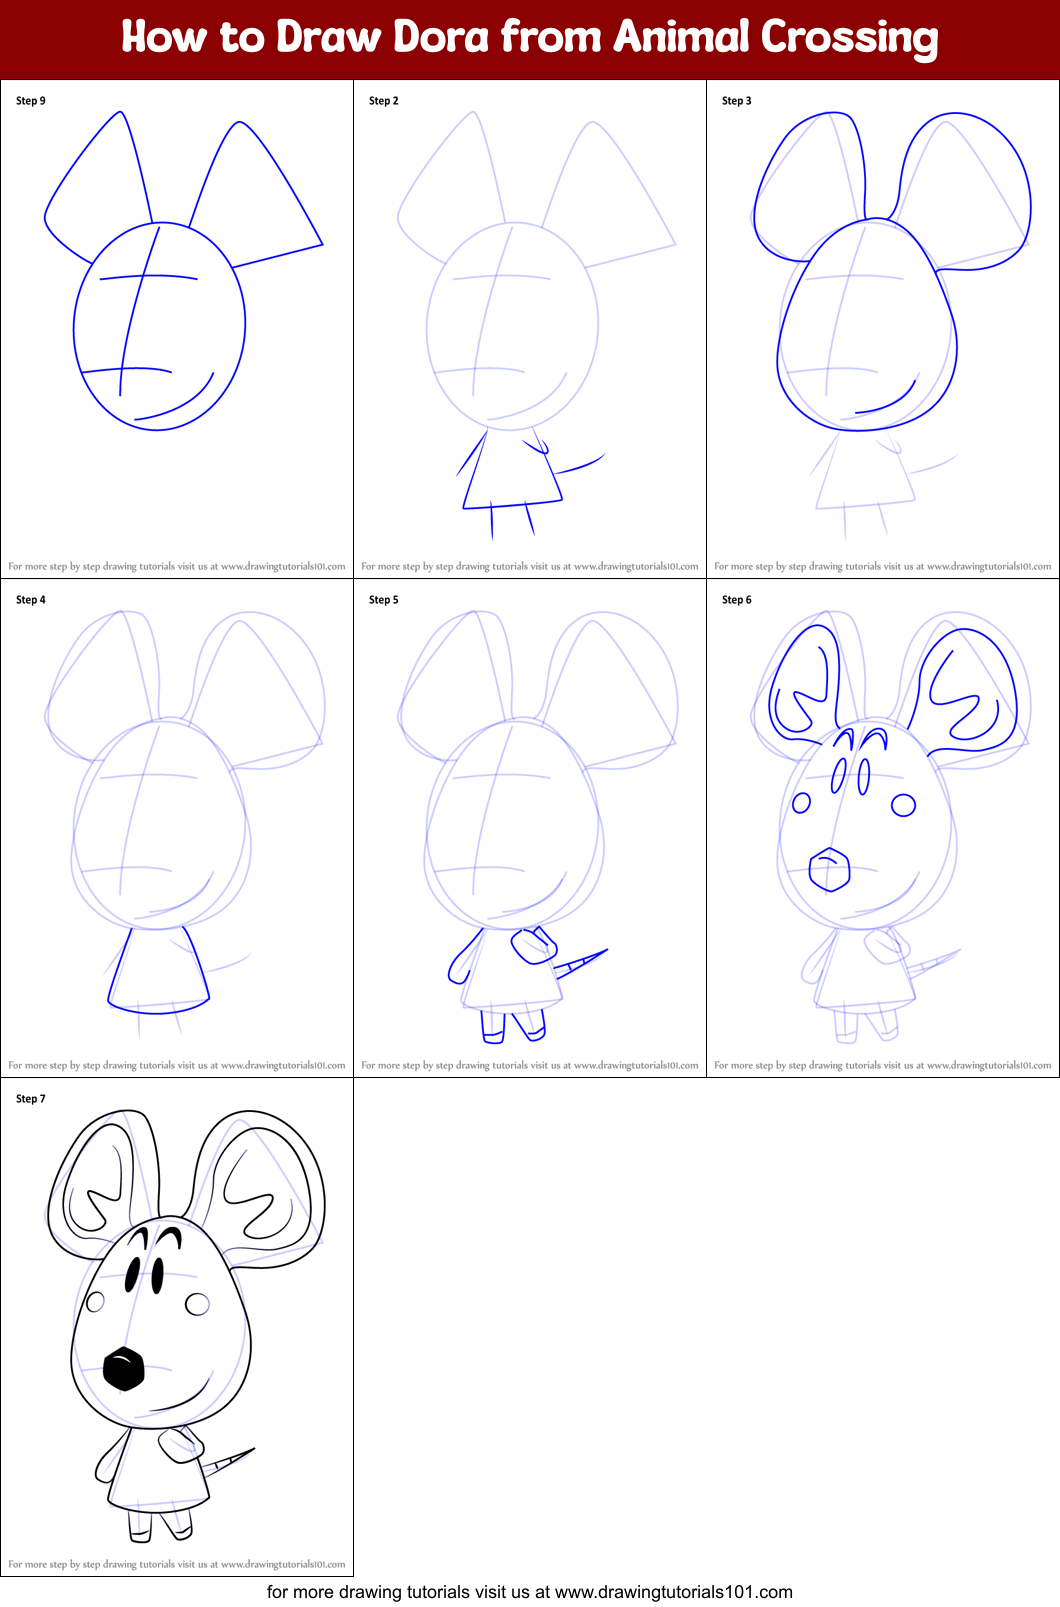Click the bottom 'for more drawing tutorials visit us' text

(x=530, y=1592)
